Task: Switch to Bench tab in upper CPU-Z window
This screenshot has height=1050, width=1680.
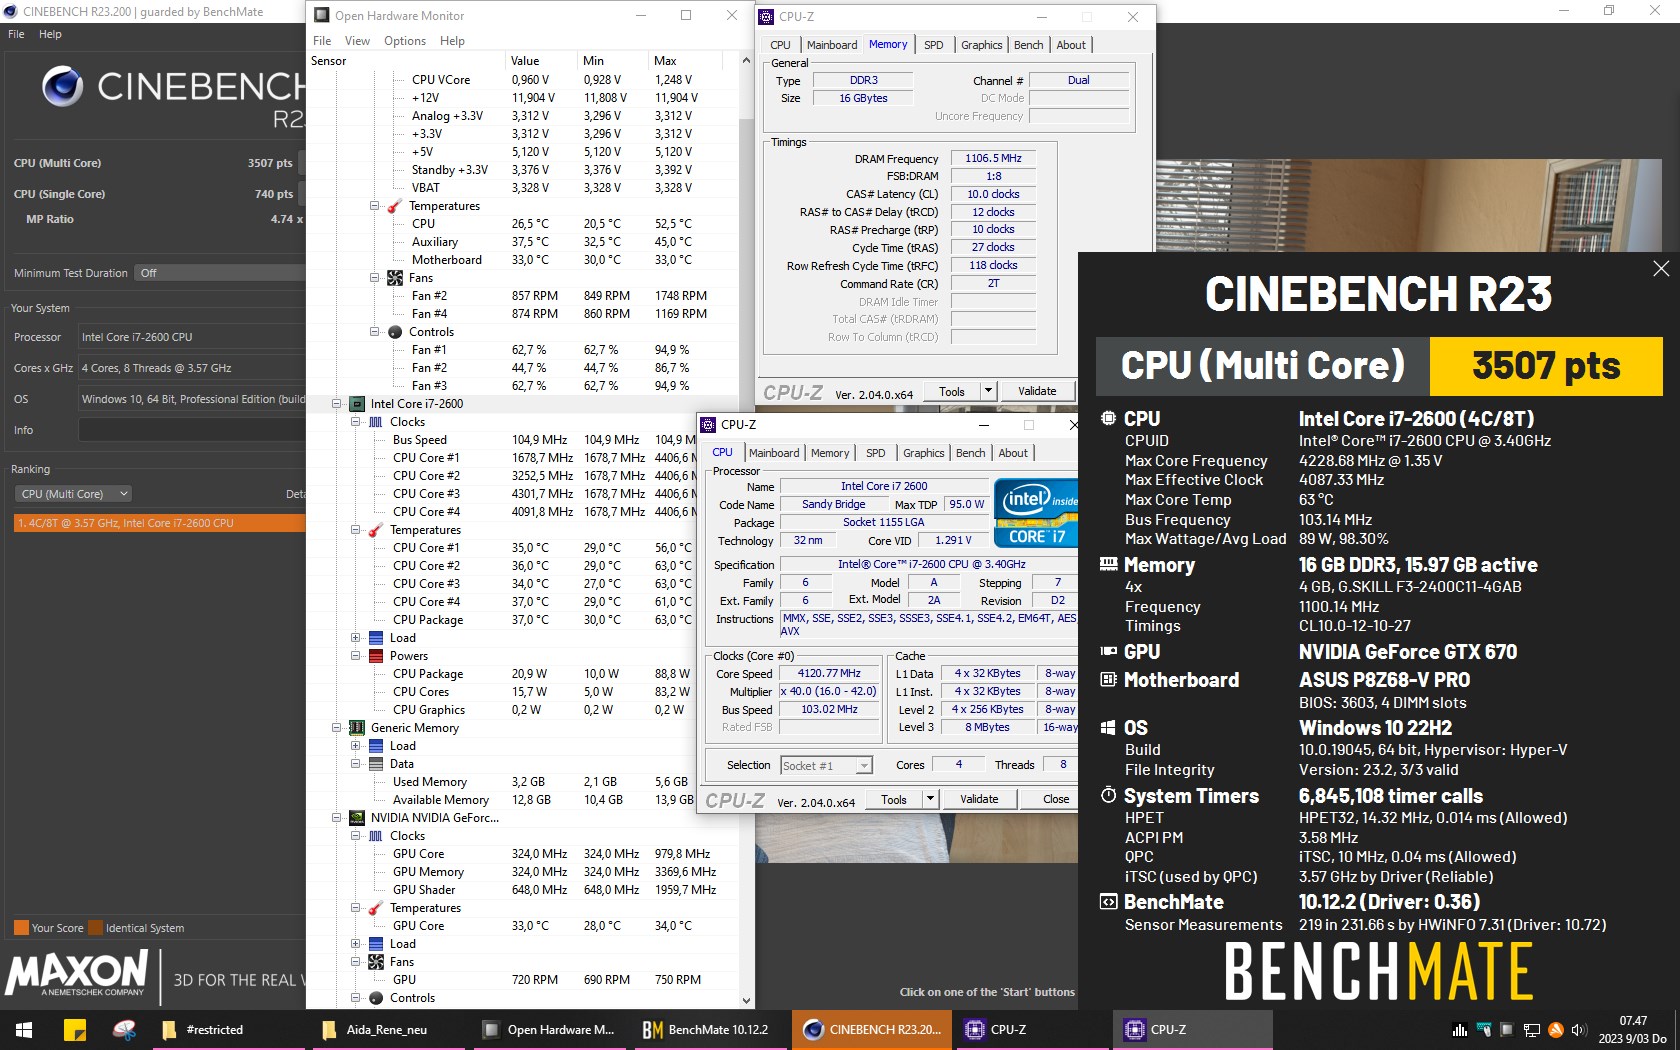Action: pyautogui.click(x=1028, y=45)
